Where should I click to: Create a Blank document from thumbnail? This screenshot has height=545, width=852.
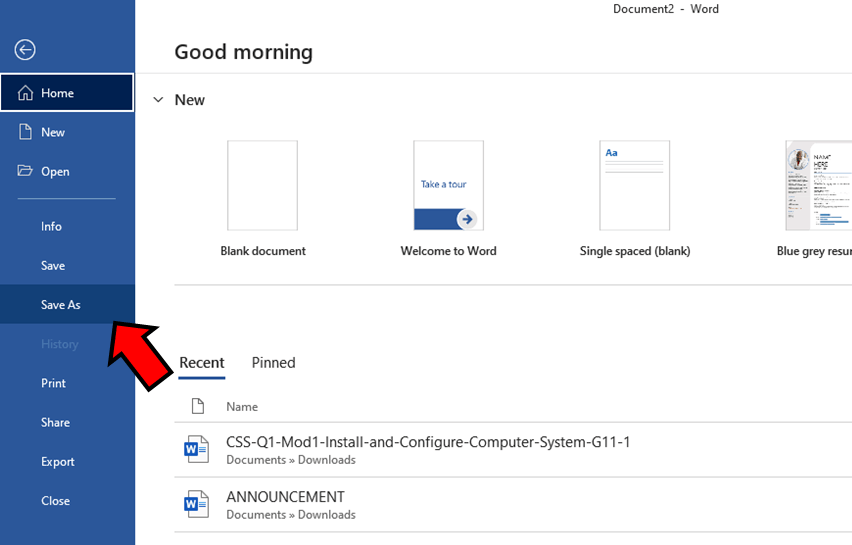click(262, 185)
